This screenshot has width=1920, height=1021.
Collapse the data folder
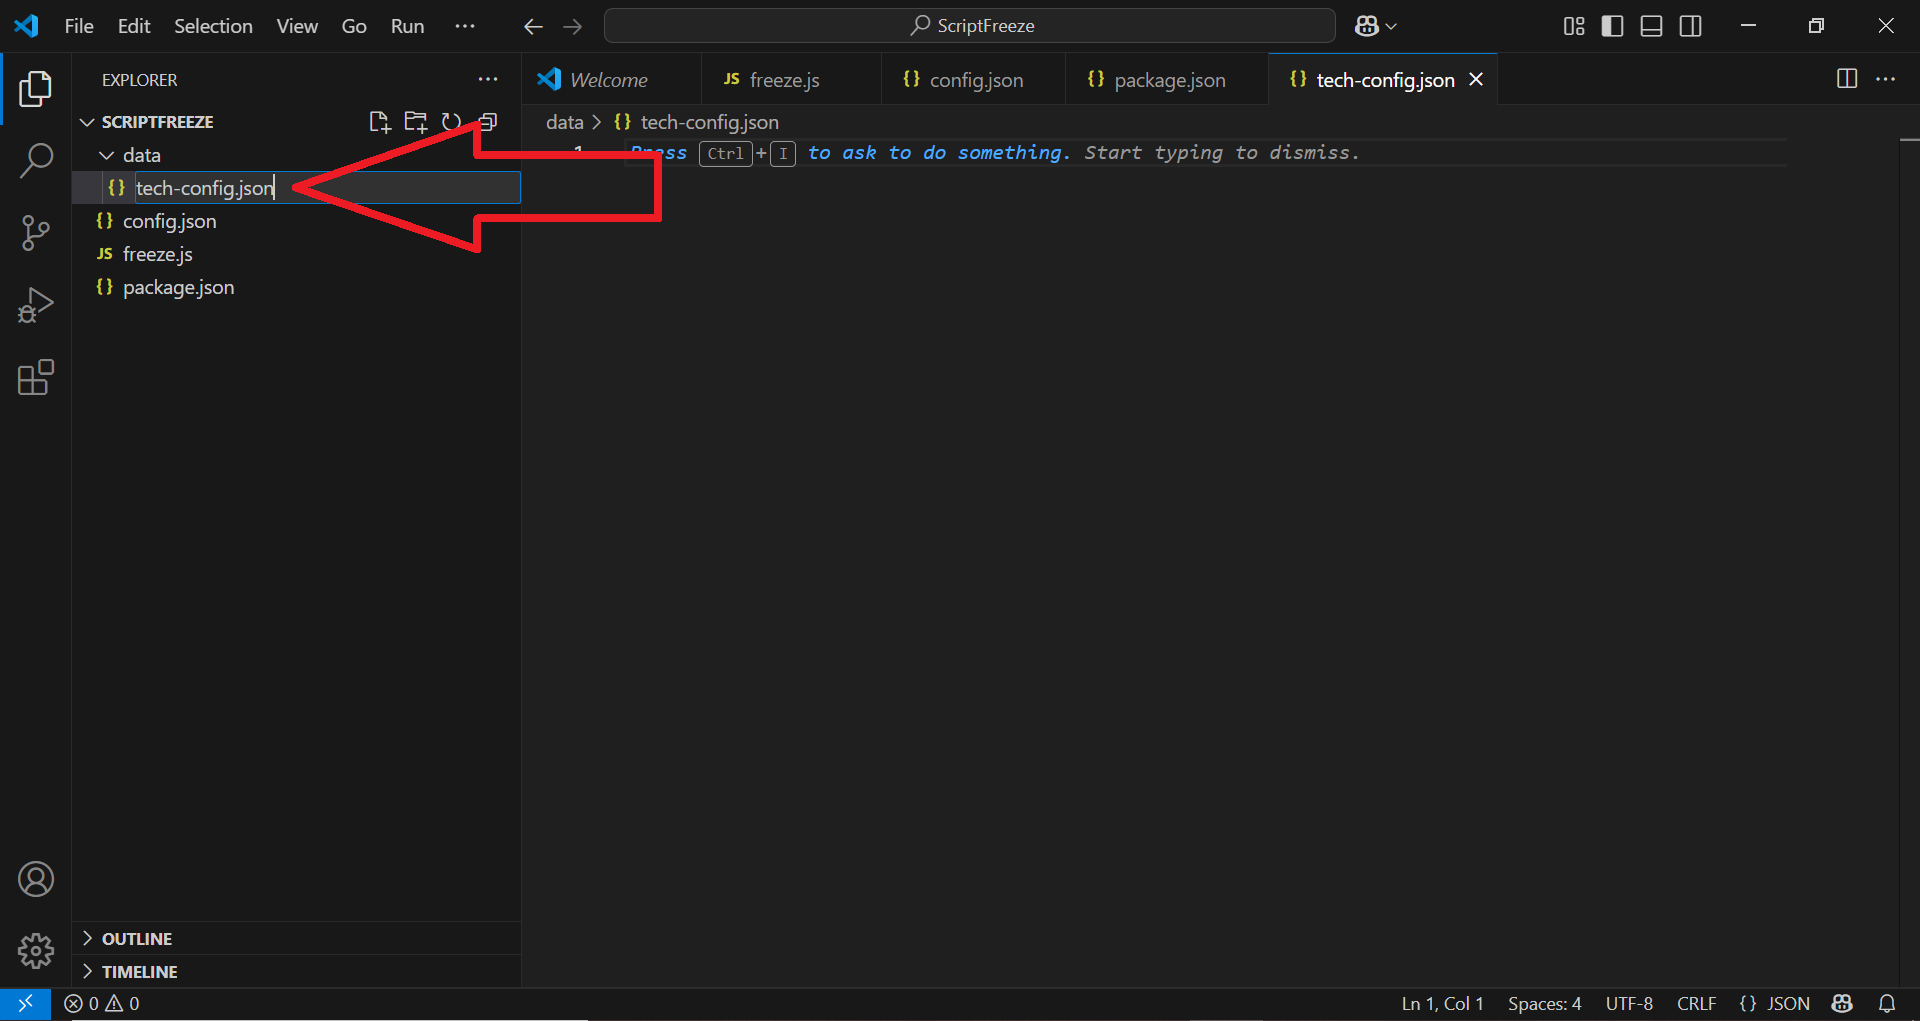[x=296, y=155]
